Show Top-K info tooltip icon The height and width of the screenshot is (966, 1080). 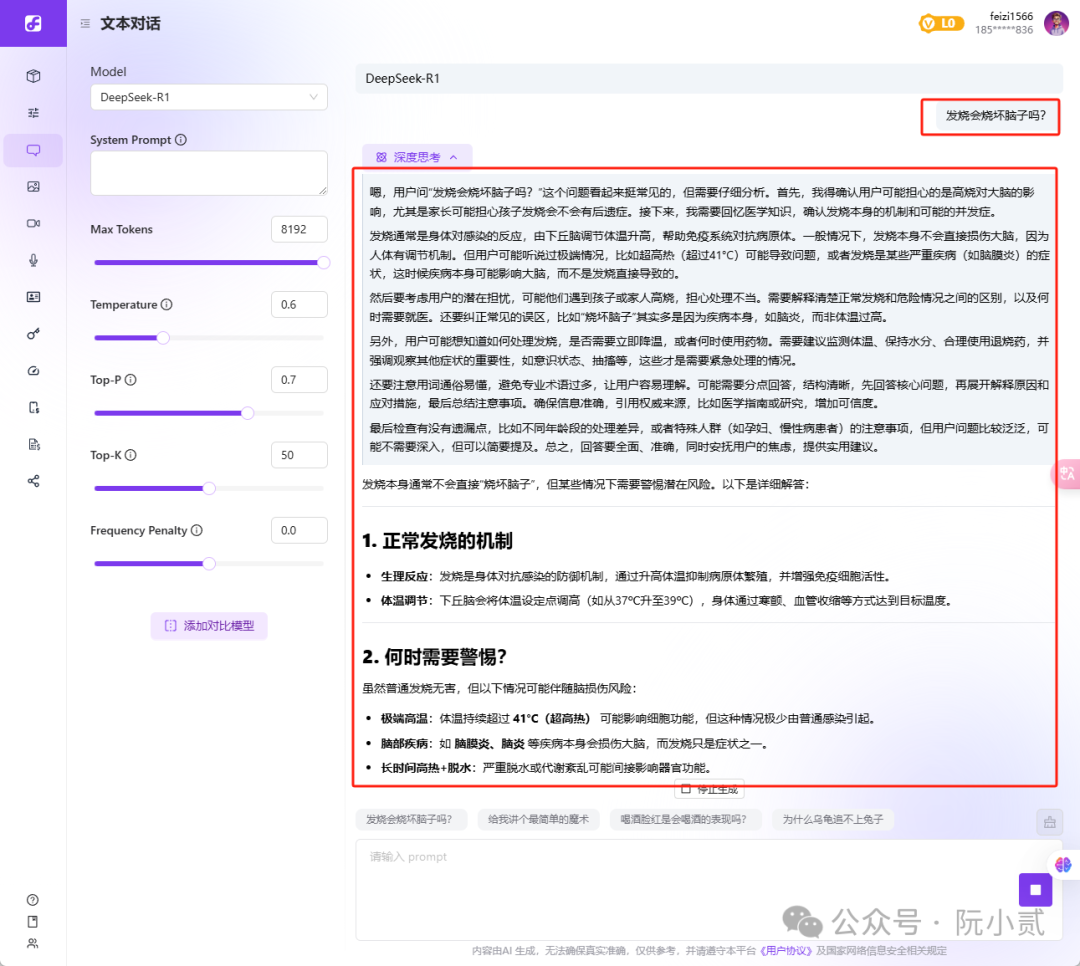point(130,455)
